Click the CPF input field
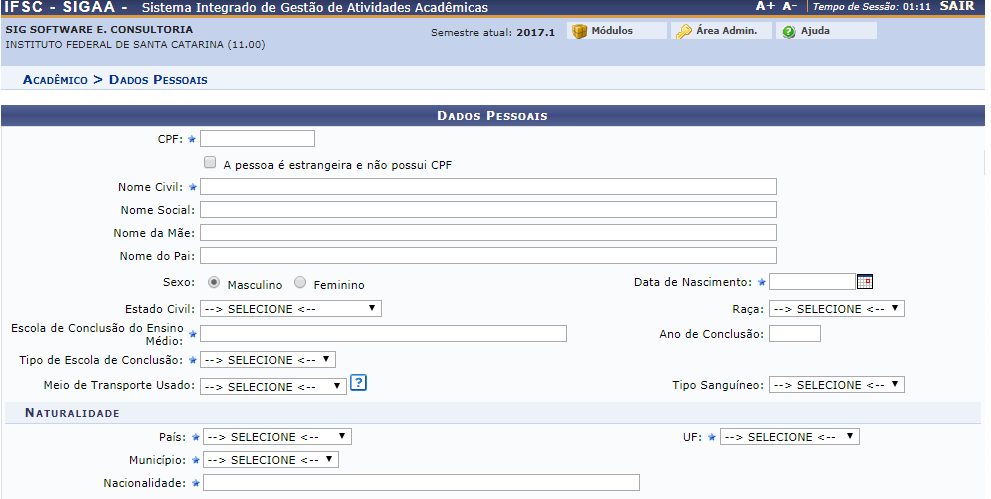 pyautogui.click(x=258, y=139)
